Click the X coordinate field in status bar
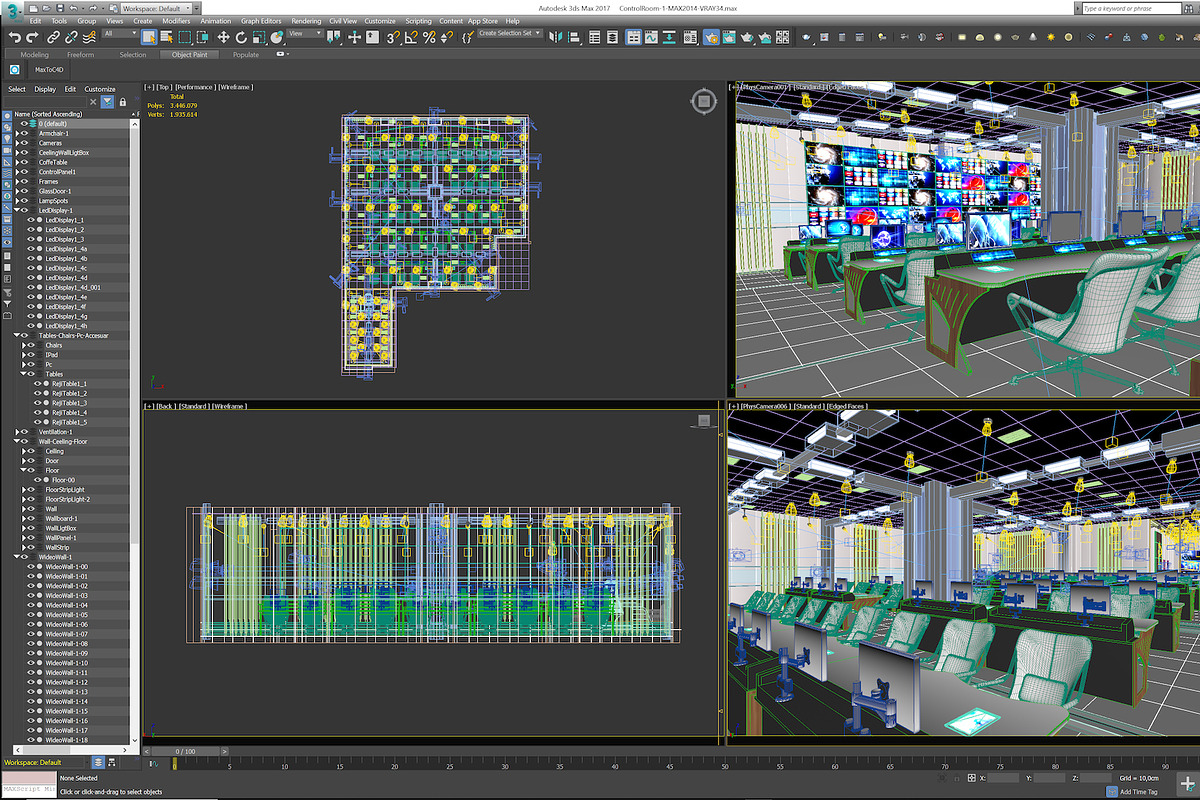This screenshot has width=1200, height=800. (x=1003, y=777)
